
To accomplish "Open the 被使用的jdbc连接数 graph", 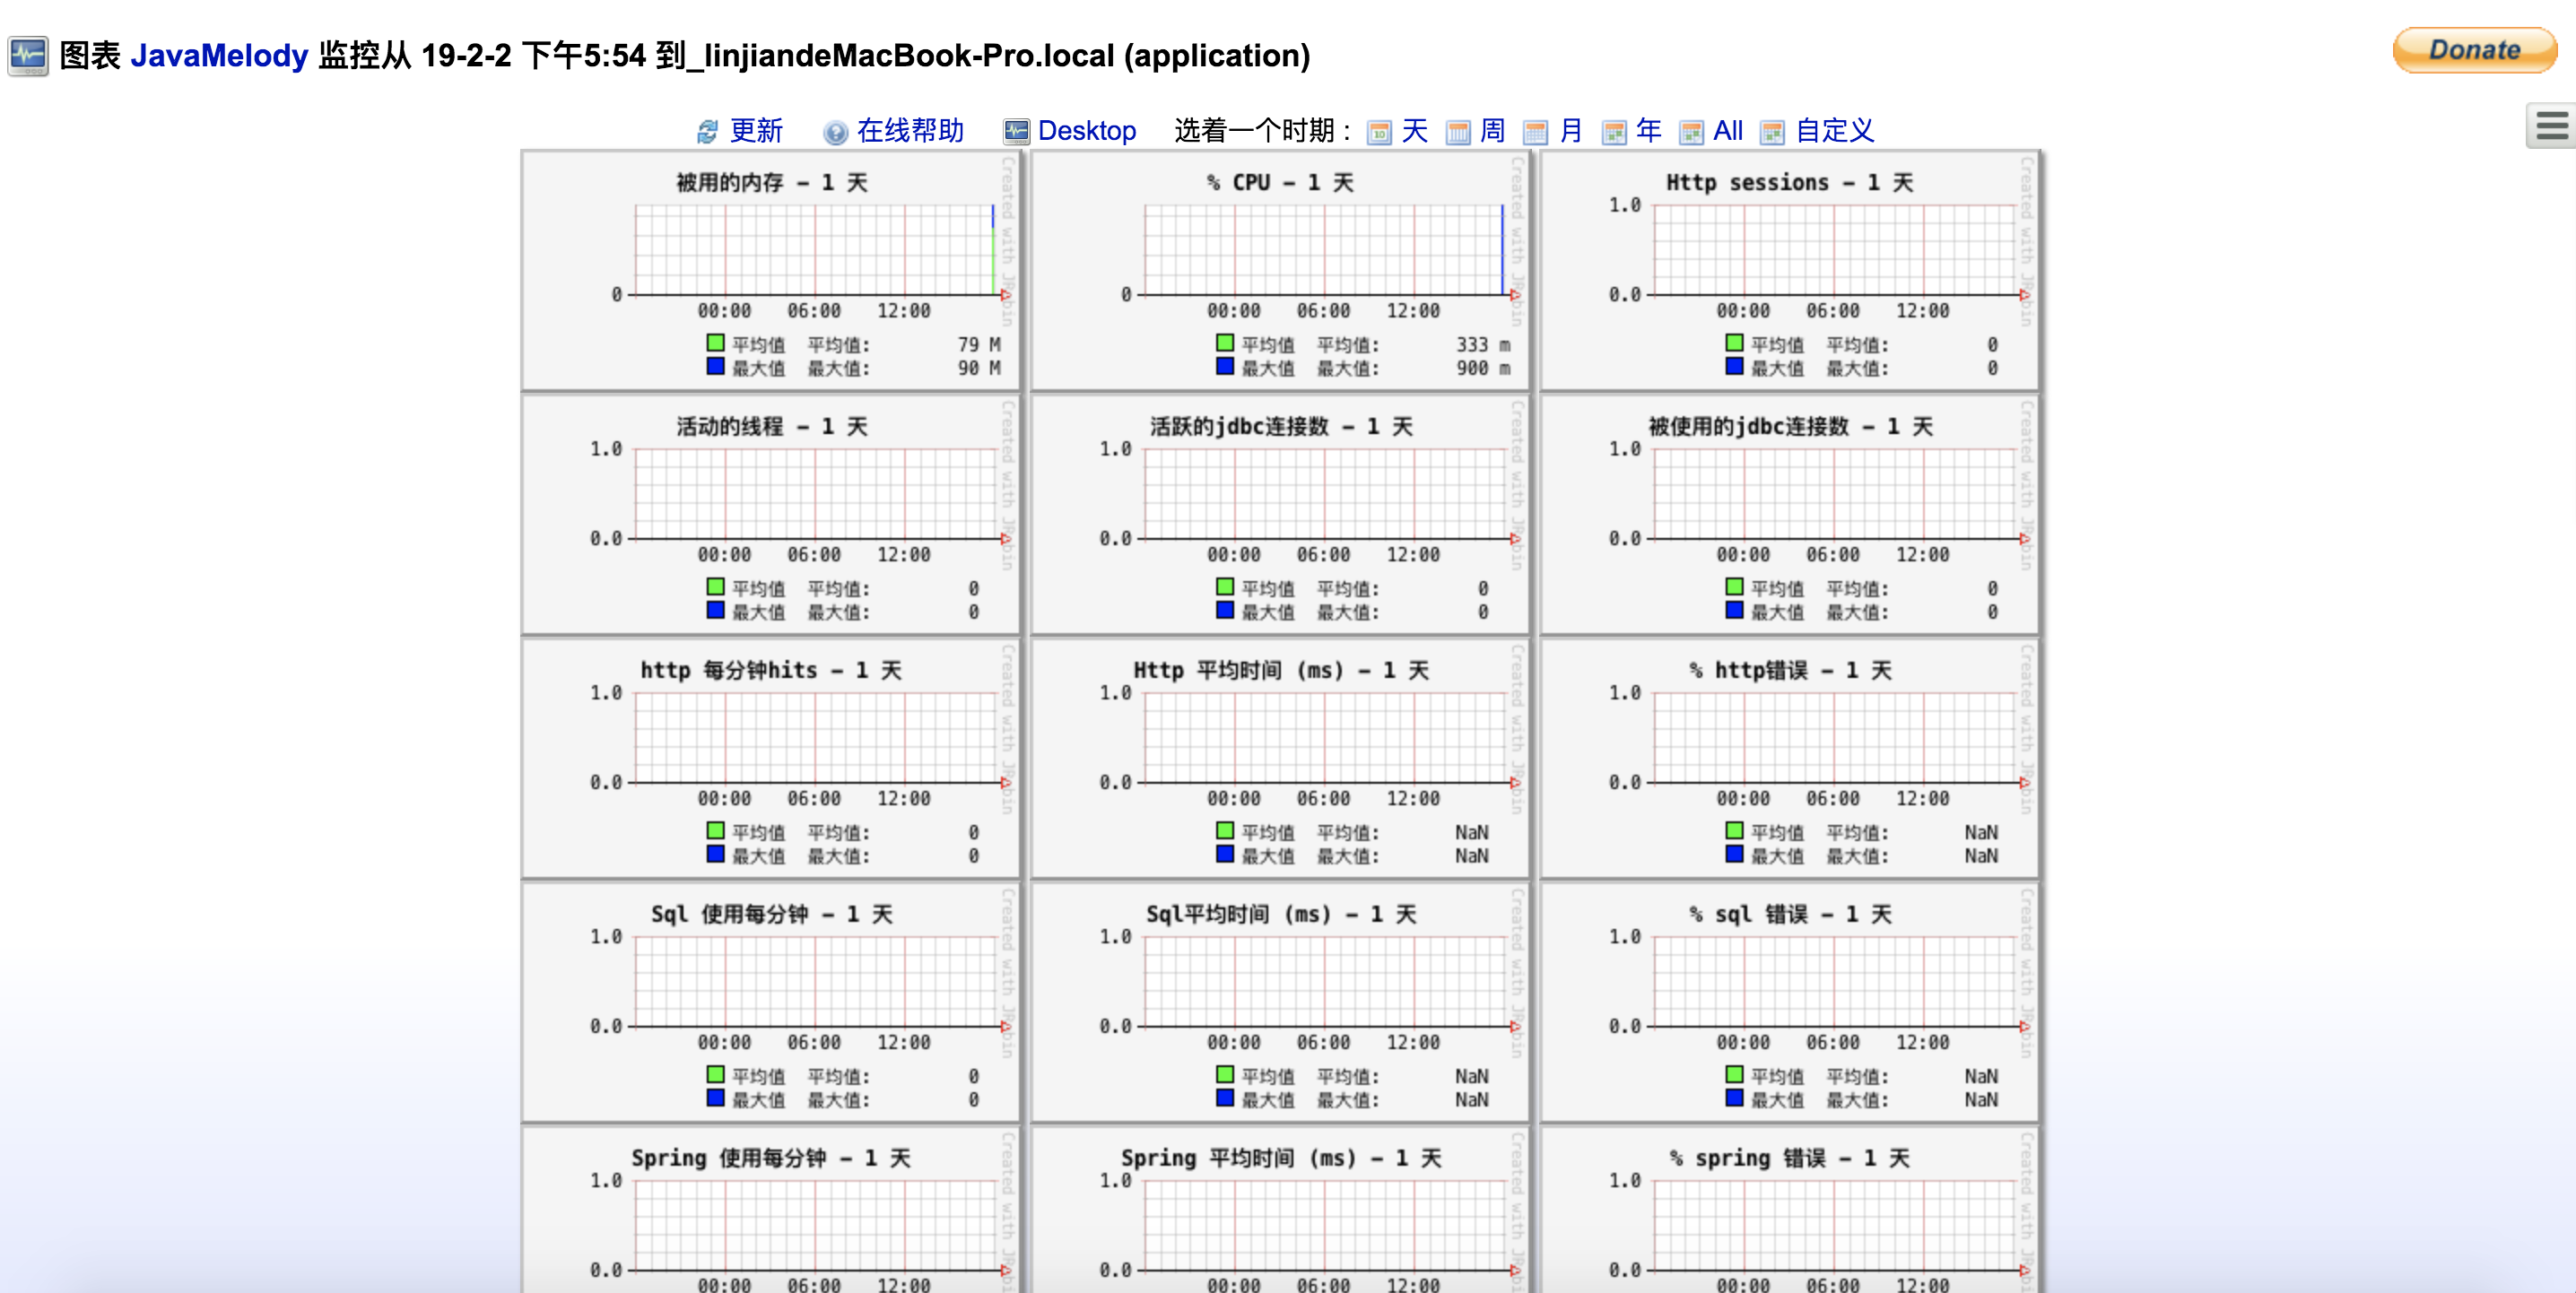I will pyautogui.click(x=1789, y=515).
